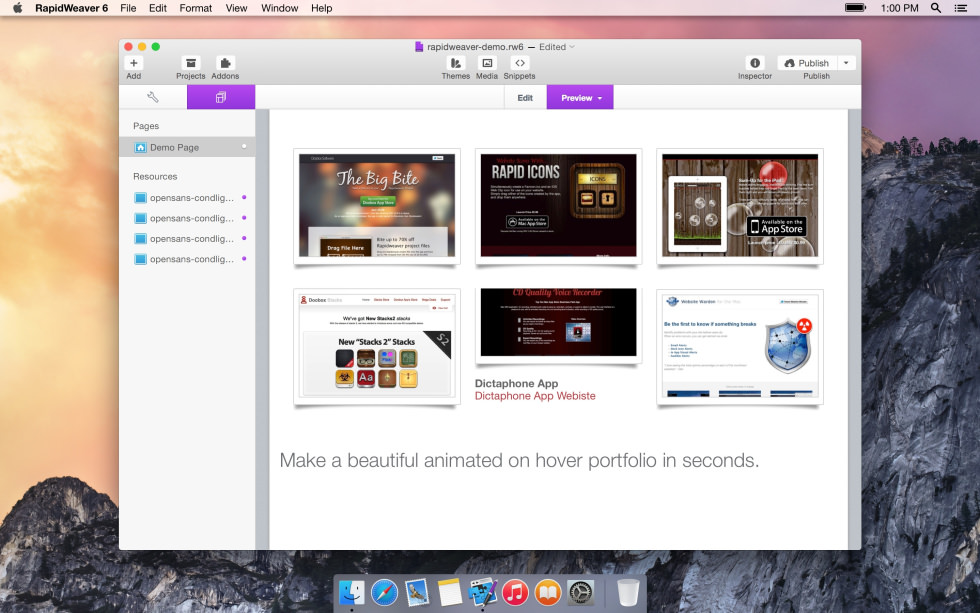Expand the Edited title dropdown chevron
This screenshot has height=613, width=980.
point(572,47)
